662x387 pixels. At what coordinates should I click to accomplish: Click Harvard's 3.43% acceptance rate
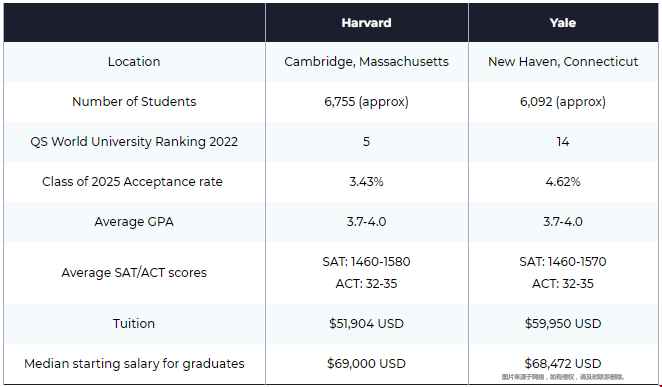coord(366,182)
